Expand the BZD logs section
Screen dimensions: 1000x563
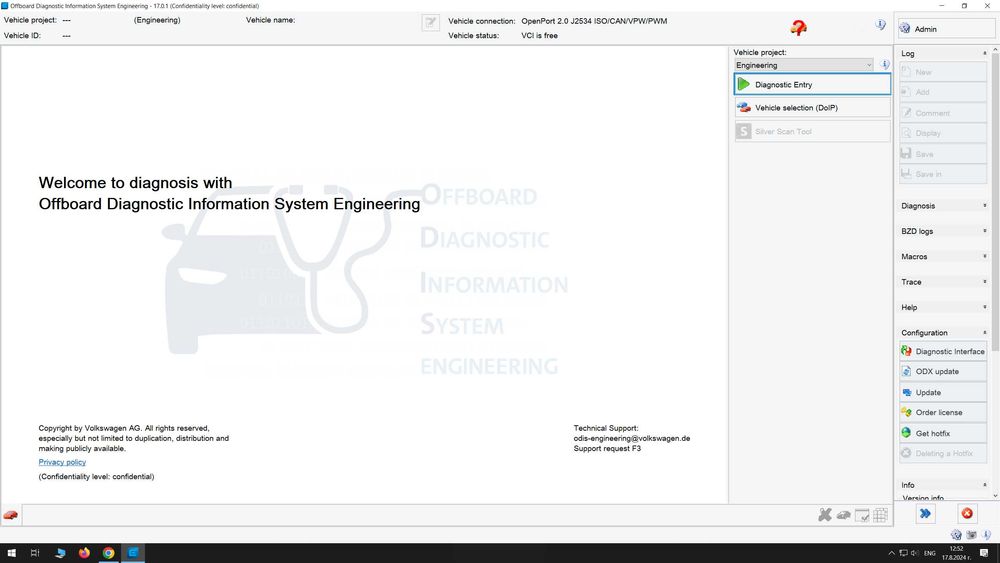[x=943, y=231]
